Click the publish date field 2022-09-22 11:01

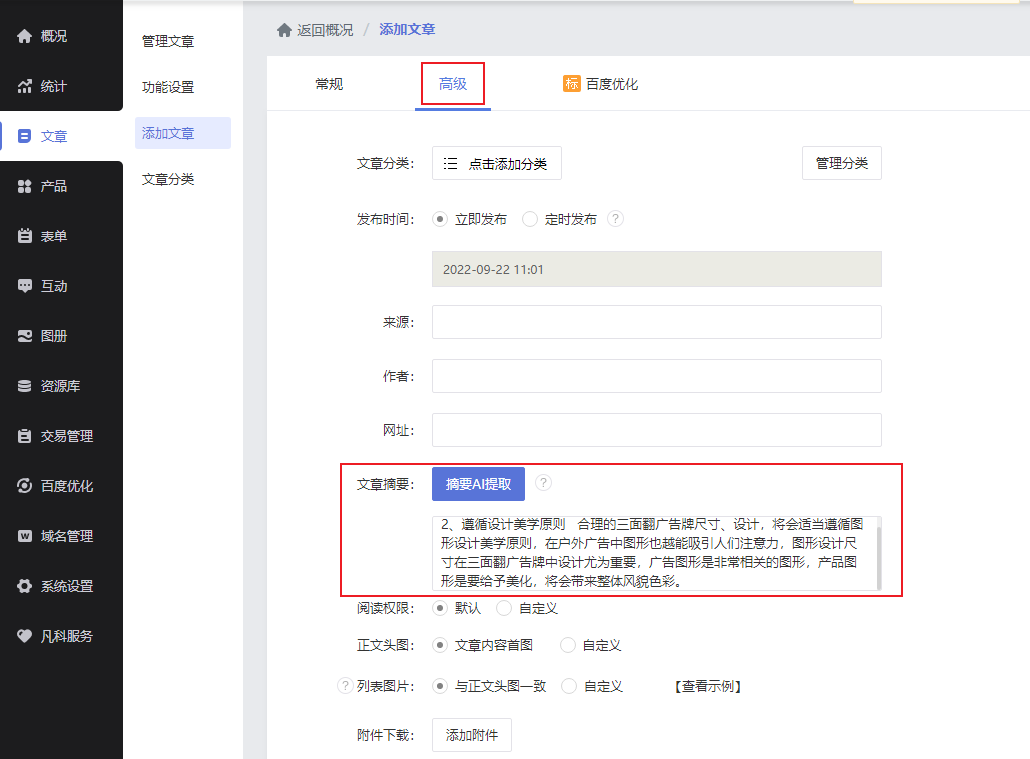coord(656,269)
